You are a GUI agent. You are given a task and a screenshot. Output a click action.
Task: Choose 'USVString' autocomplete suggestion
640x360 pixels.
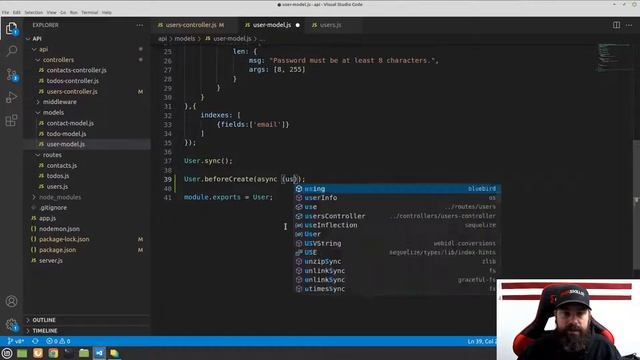tap(398, 243)
